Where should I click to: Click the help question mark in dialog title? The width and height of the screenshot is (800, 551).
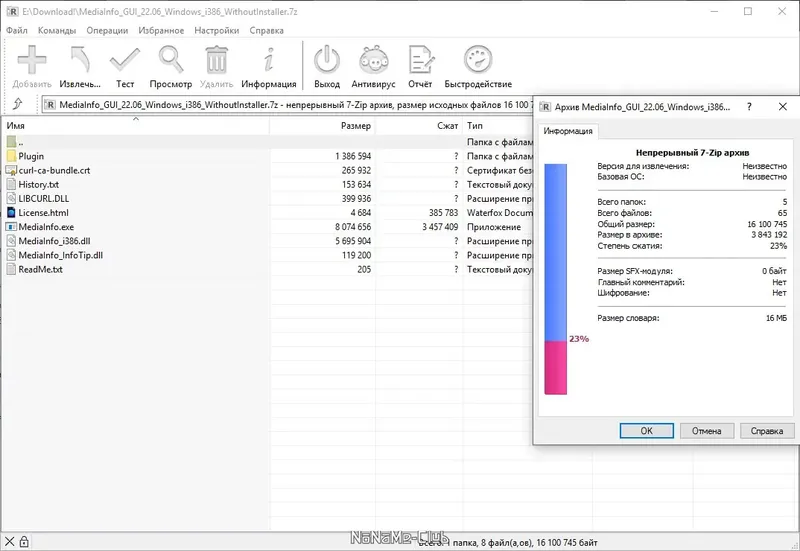pos(749,107)
